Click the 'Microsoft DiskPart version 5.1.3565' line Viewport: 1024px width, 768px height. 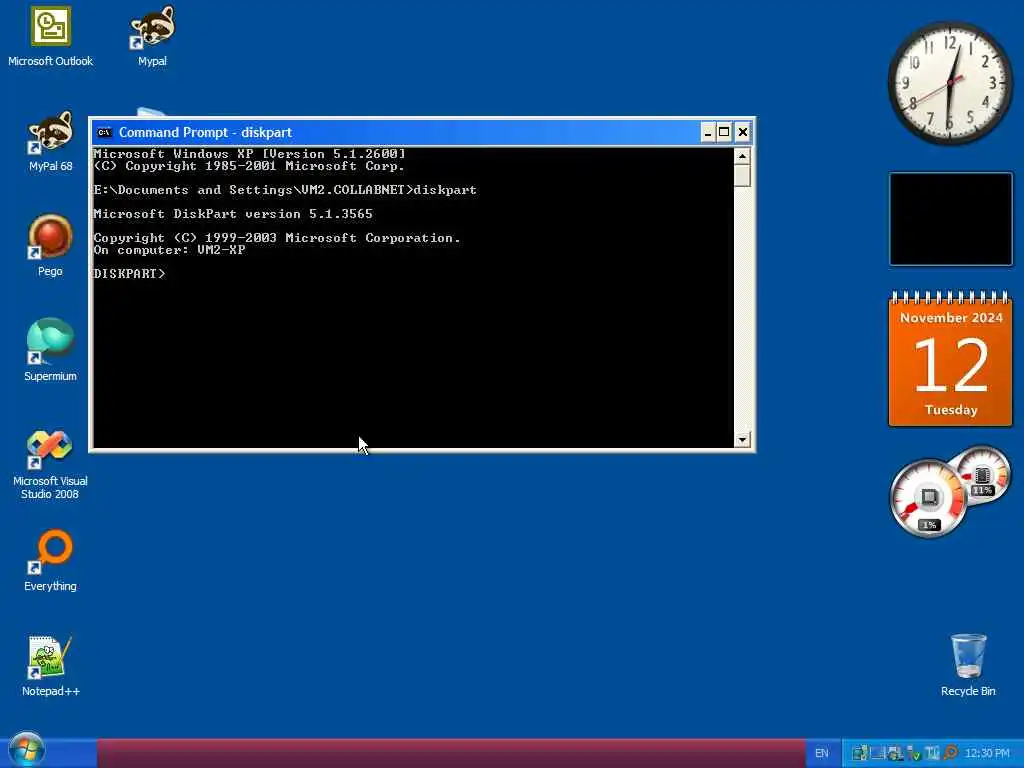[x=233, y=214]
